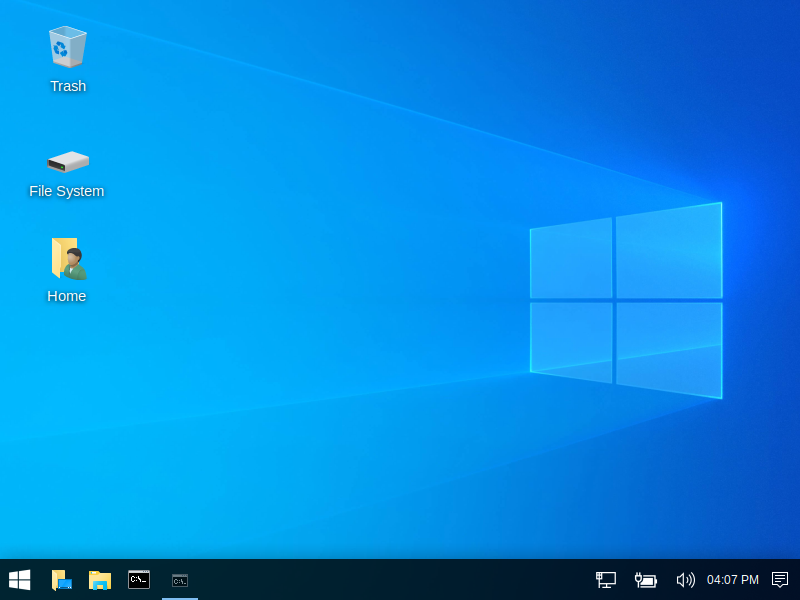
Task: Open the volume speaker tray icon
Action: [x=685, y=580]
